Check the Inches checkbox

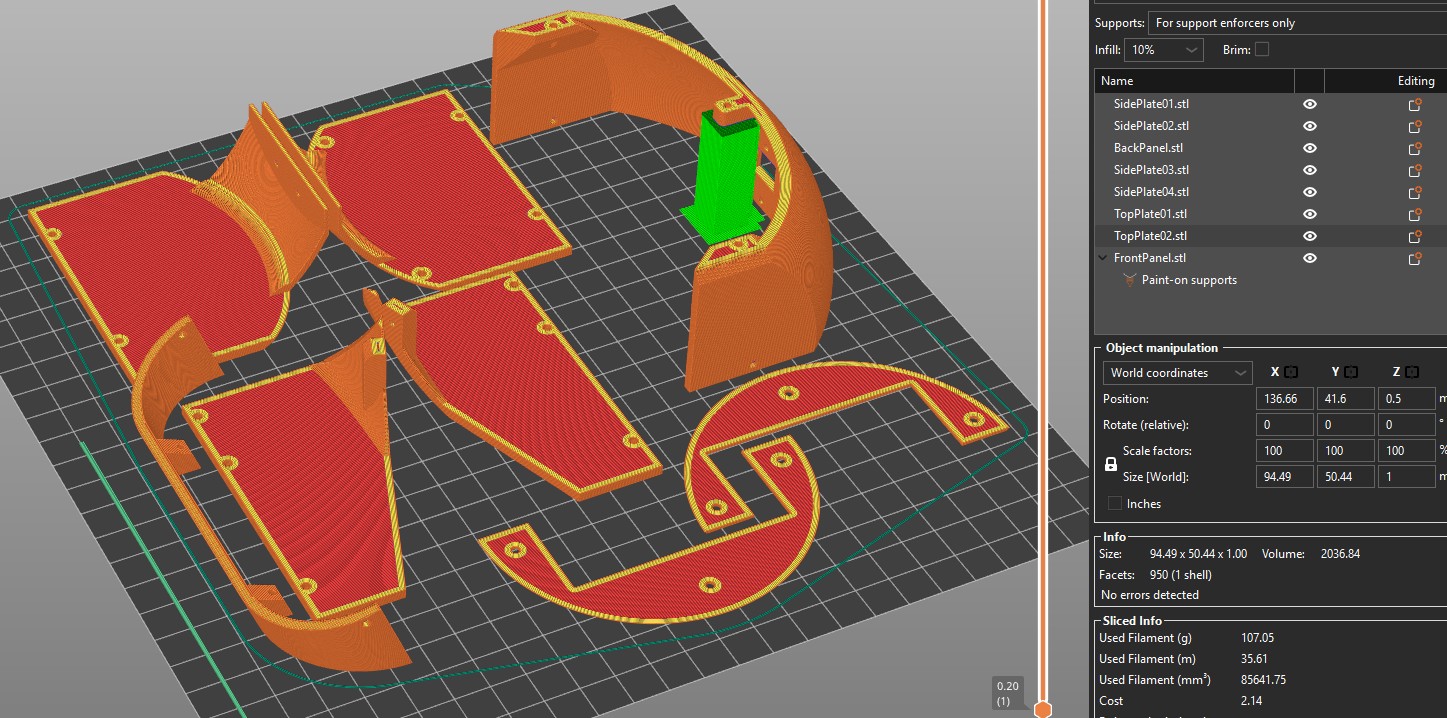click(1115, 503)
